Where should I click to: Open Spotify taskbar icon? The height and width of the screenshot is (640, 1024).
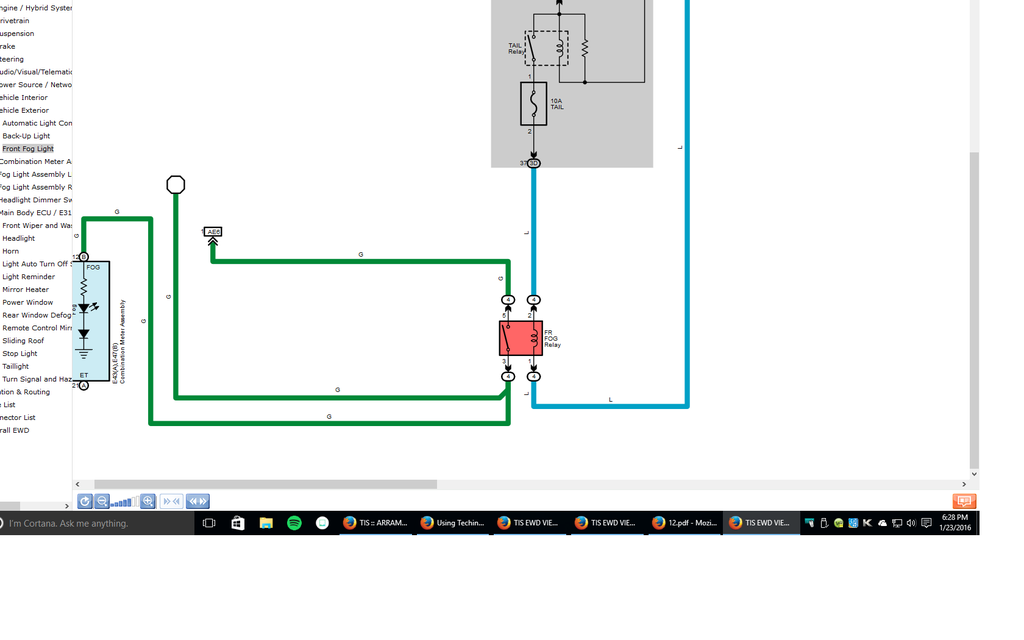tap(295, 523)
